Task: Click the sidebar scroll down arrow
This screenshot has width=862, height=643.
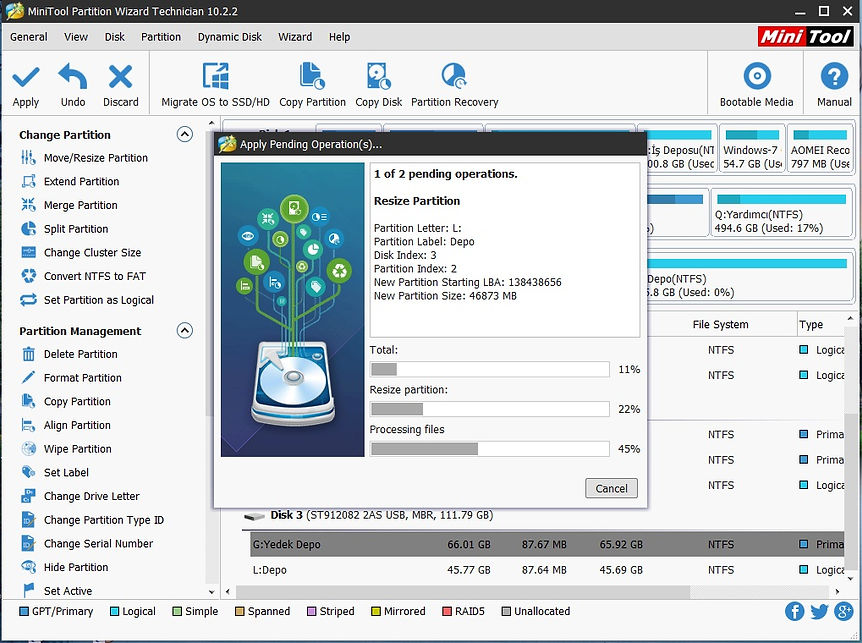Action: point(212,592)
